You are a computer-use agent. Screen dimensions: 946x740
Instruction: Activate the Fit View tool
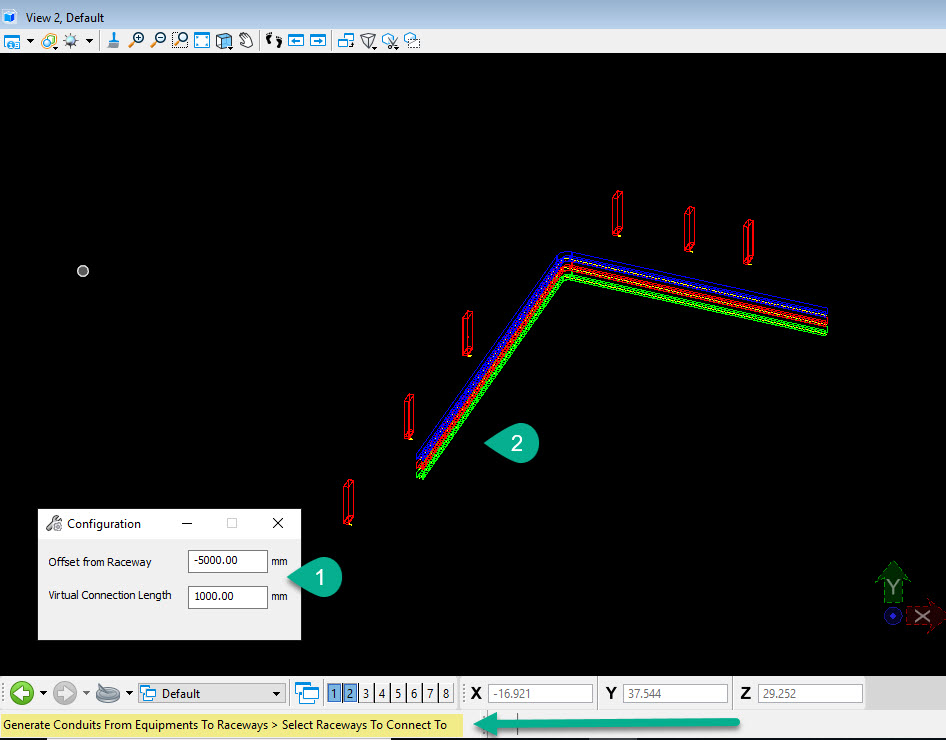point(202,41)
